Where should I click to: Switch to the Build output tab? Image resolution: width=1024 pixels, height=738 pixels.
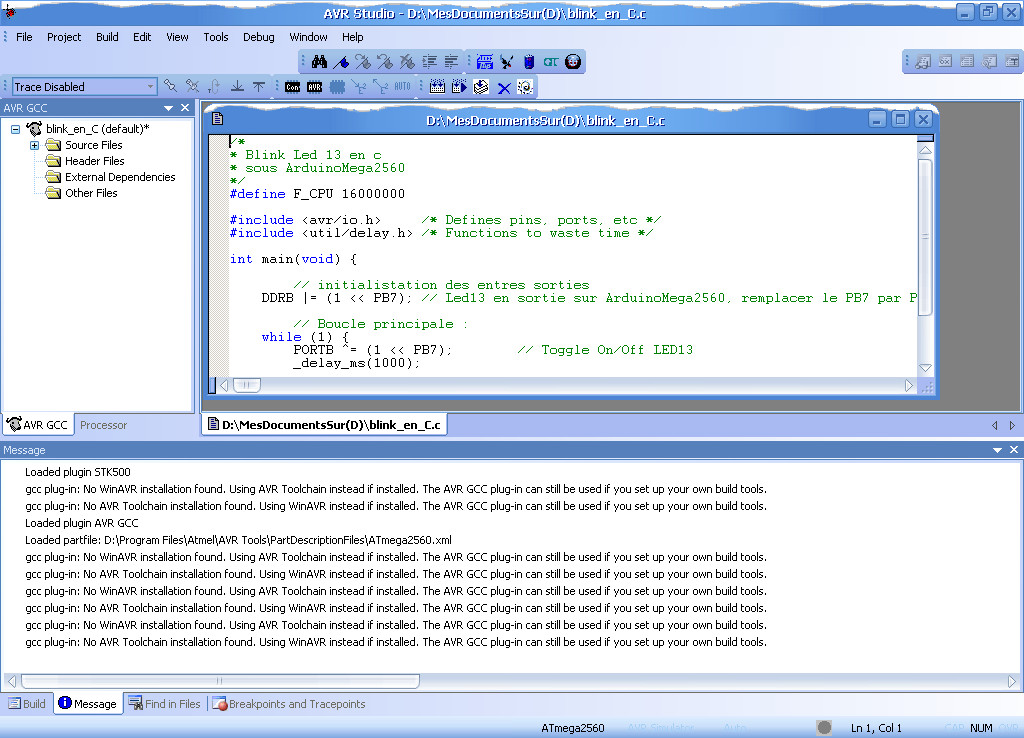pos(27,704)
